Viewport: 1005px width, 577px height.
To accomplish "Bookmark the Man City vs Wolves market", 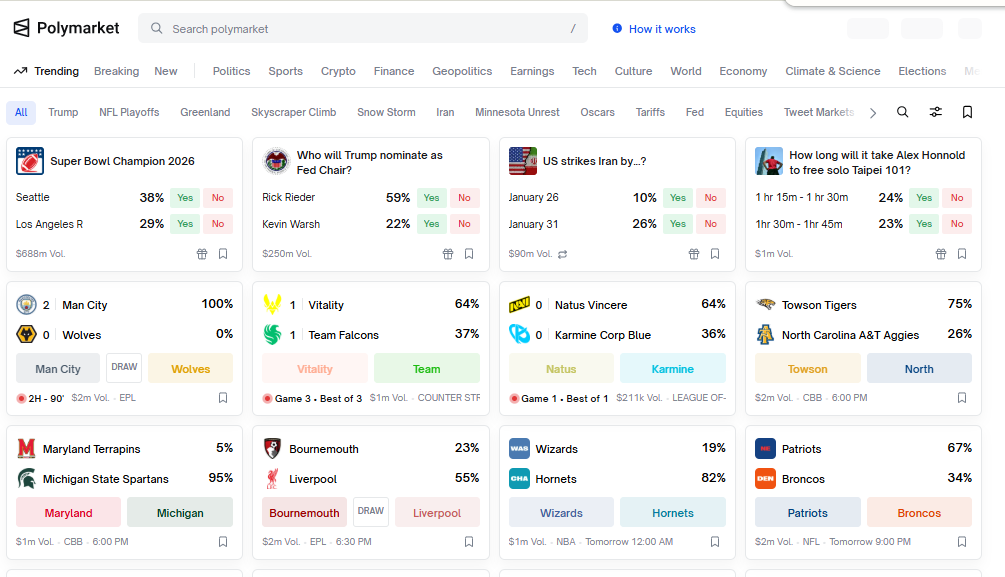I will click(x=223, y=397).
